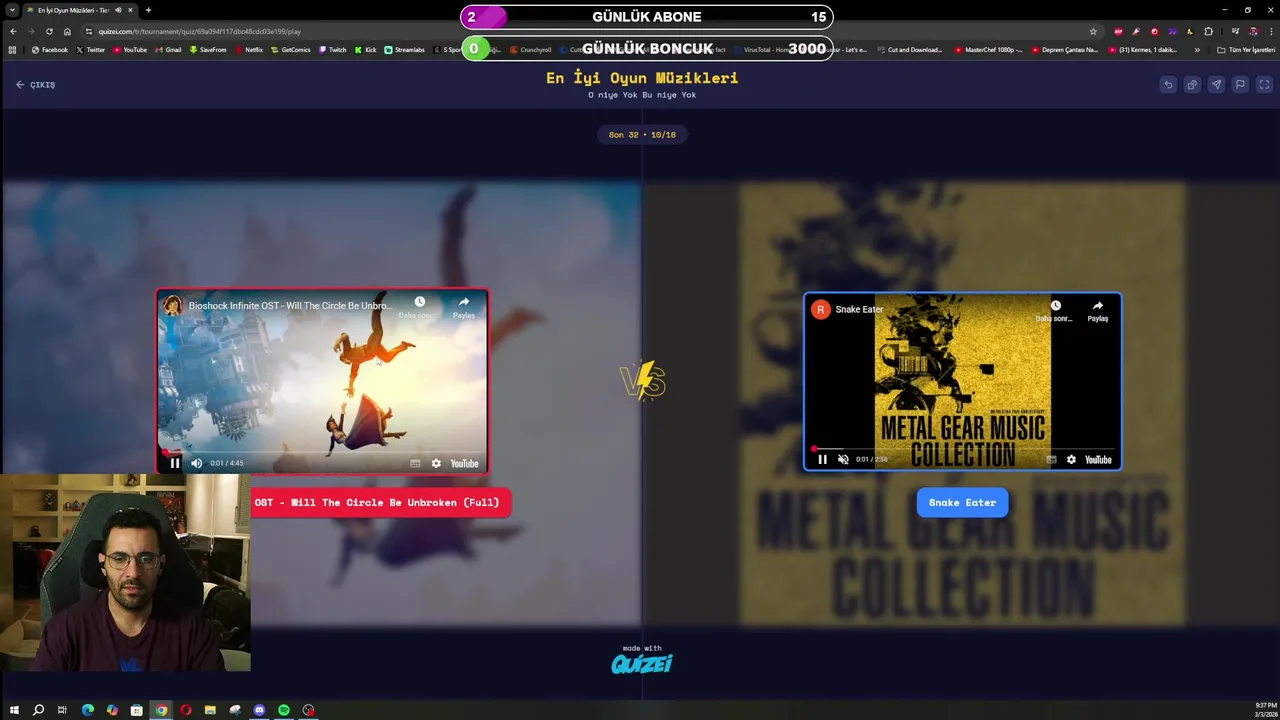Open taskbar Search
This screenshot has height=720, width=1280.
click(38, 710)
